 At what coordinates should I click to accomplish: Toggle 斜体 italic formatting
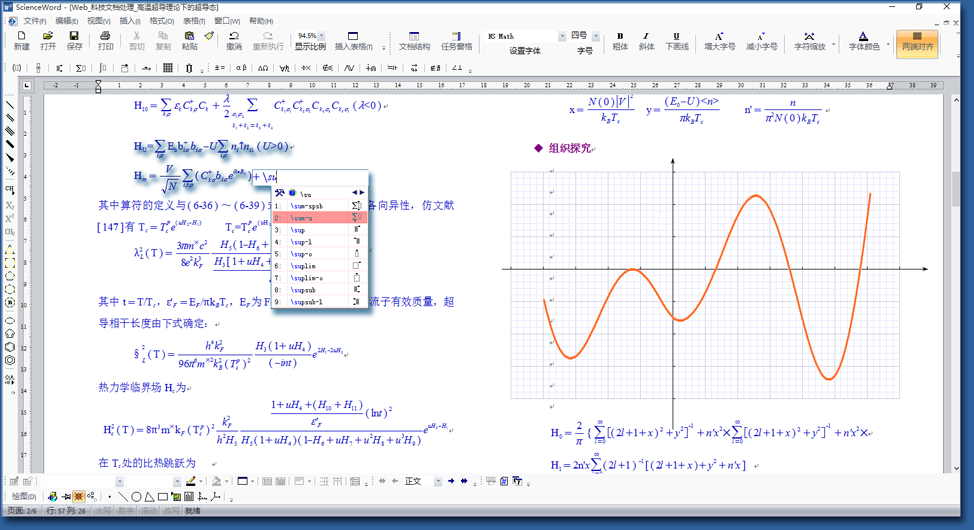click(x=647, y=40)
